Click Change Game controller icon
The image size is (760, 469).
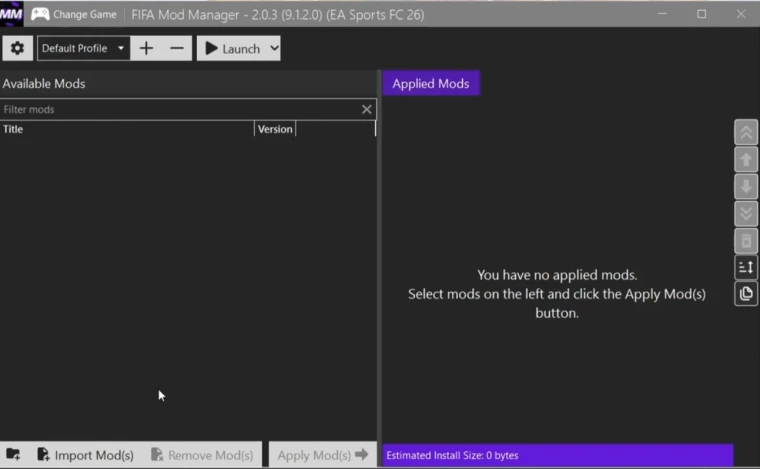pyautogui.click(x=40, y=14)
